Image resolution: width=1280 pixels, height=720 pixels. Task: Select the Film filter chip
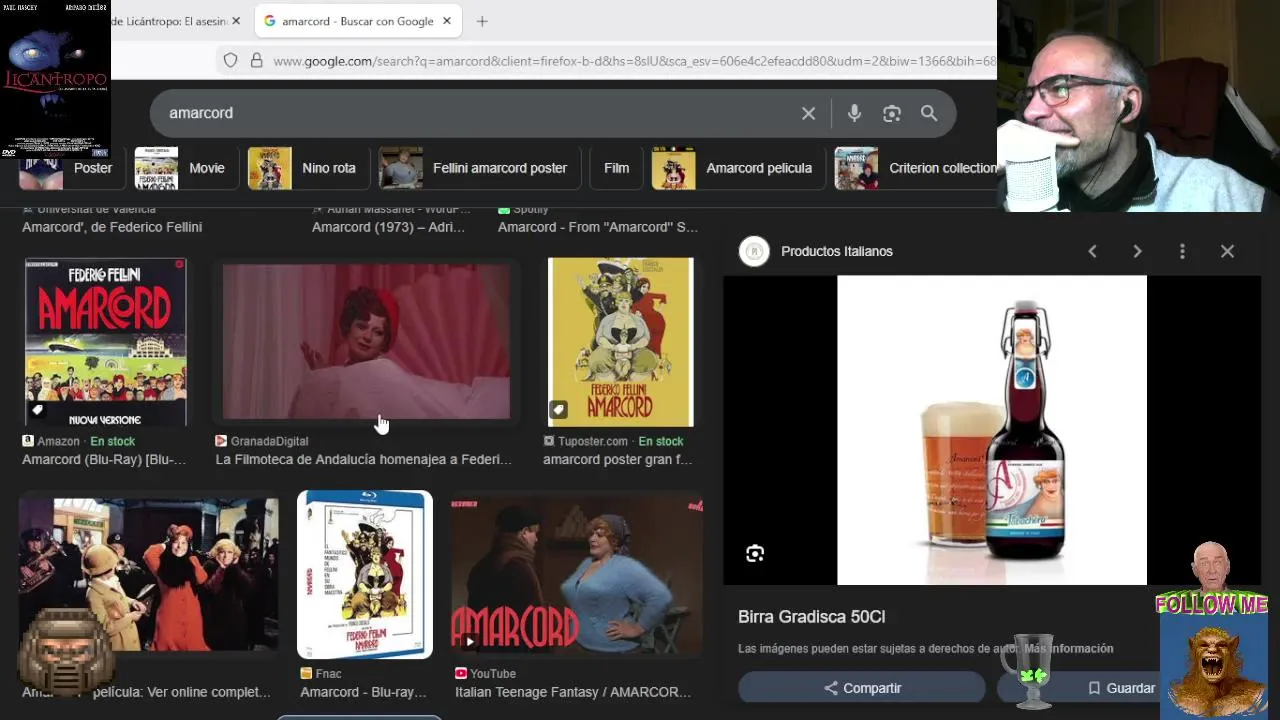[x=616, y=168]
